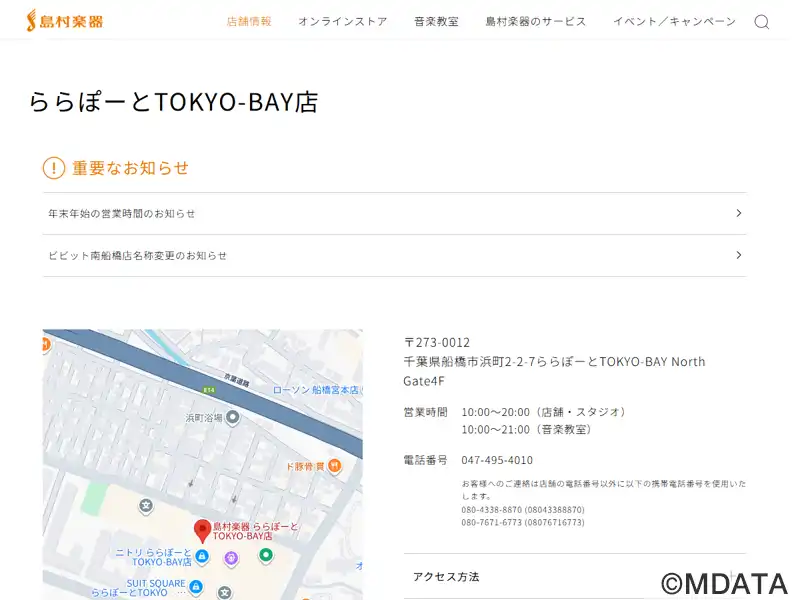Click the orange restaurant marker for 豚骨貫

pyautogui.click(x=335, y=466)
